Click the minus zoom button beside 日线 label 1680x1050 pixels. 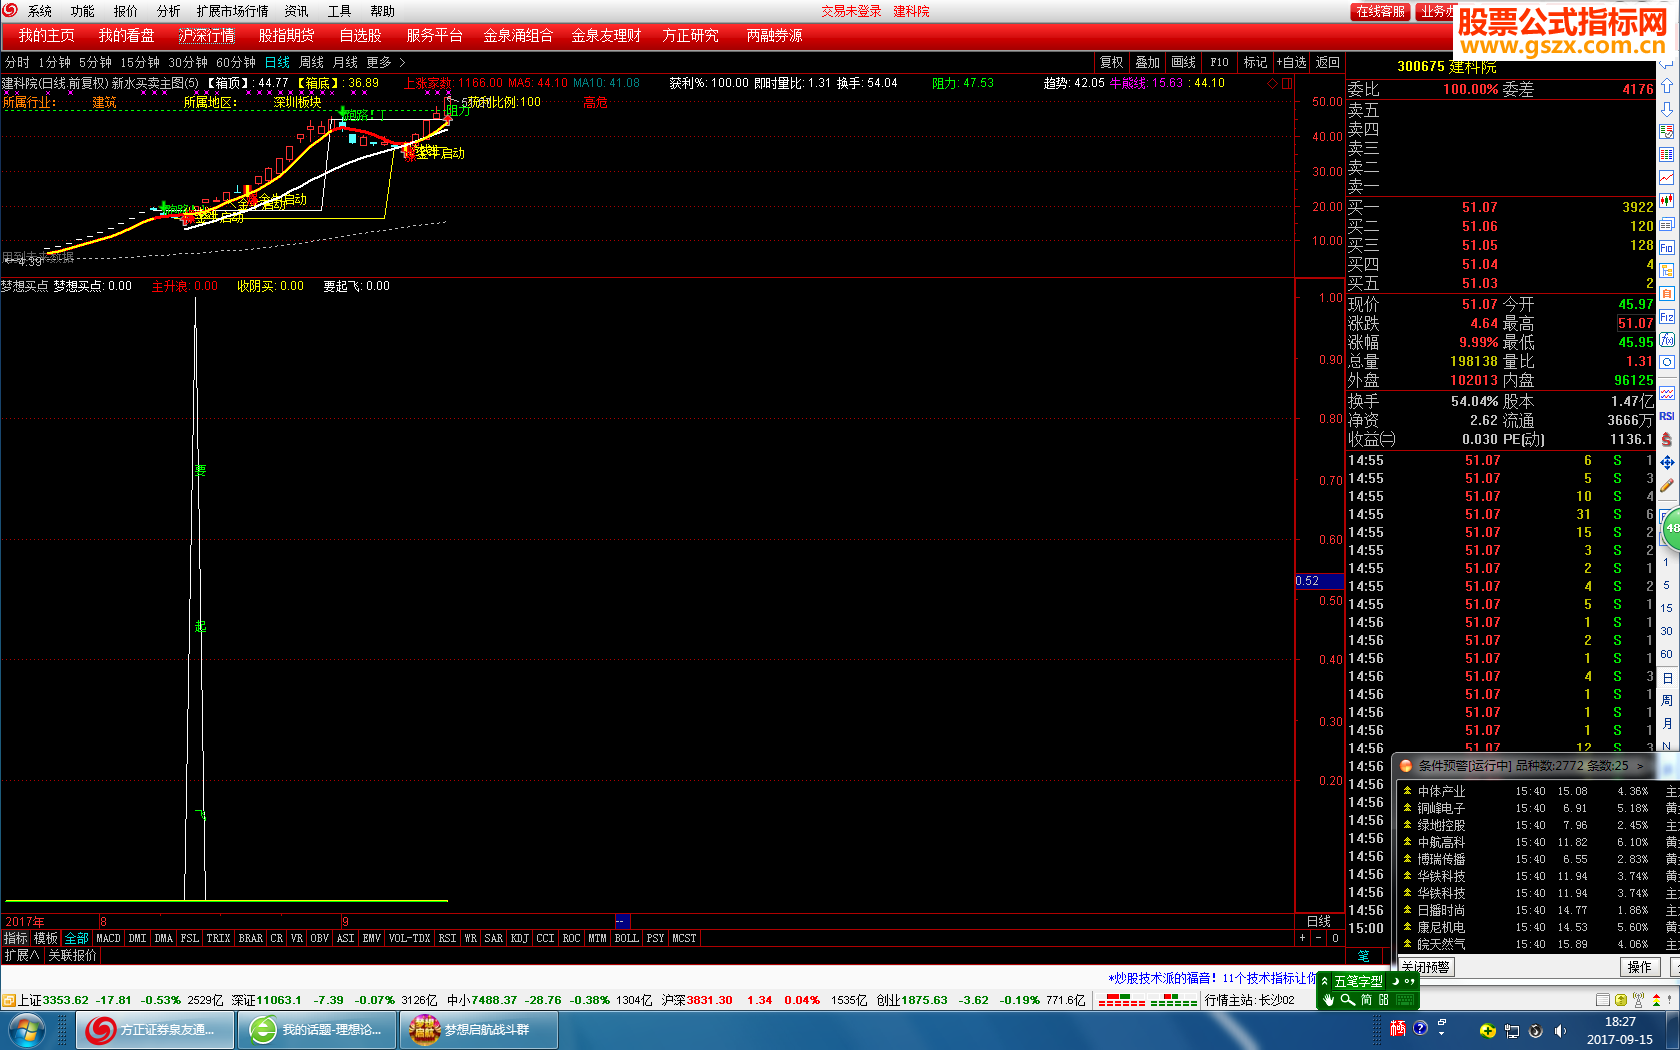[x=1318, y=938]
